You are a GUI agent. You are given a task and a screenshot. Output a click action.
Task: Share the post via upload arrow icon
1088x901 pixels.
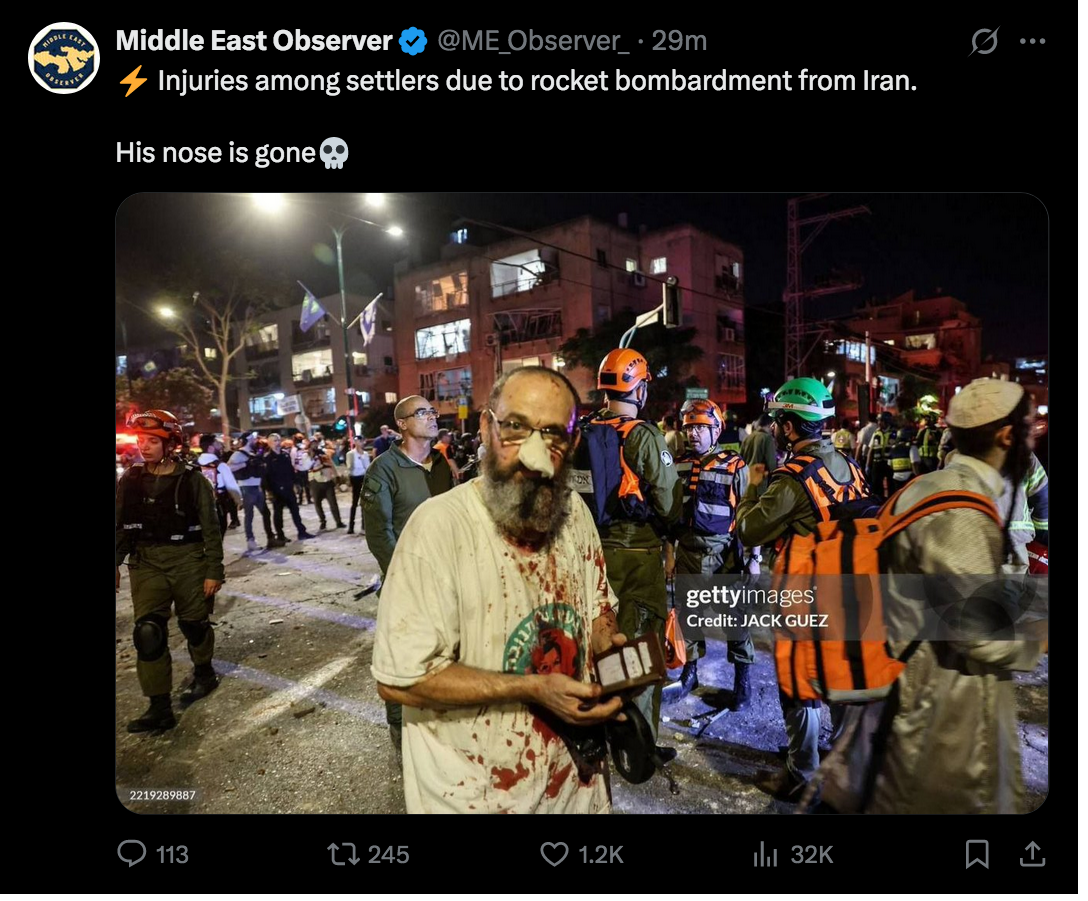coord(1032,854)
